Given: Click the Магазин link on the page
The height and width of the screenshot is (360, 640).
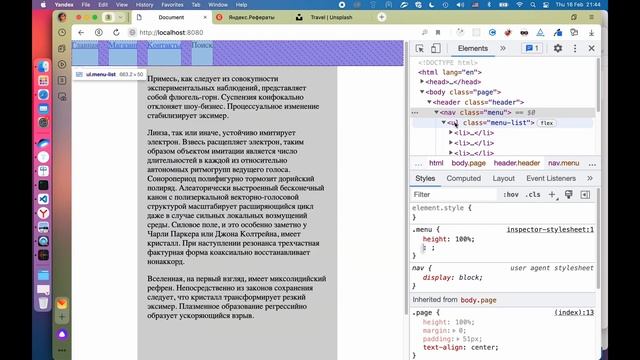Looking at the screenshot, I should [123, 45].
